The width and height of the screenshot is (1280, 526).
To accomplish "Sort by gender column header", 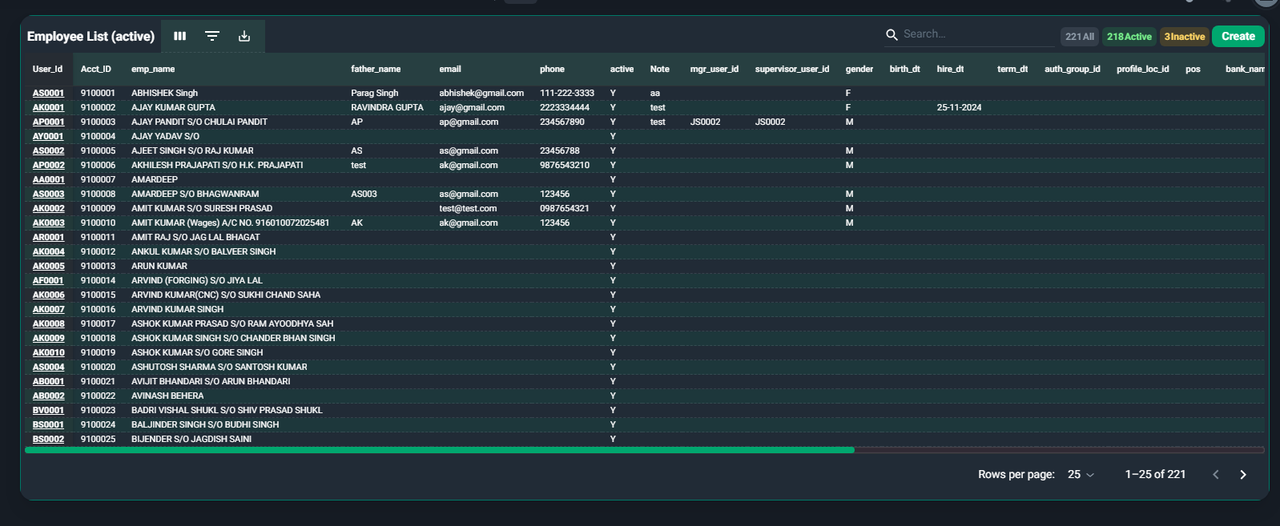I will 859,69.
